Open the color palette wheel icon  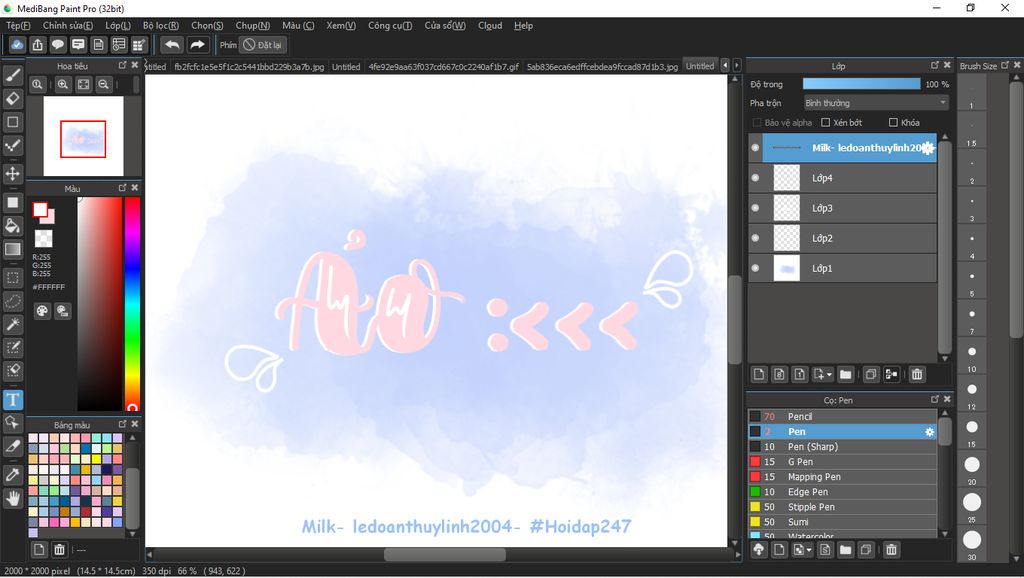tap(42, 311)
